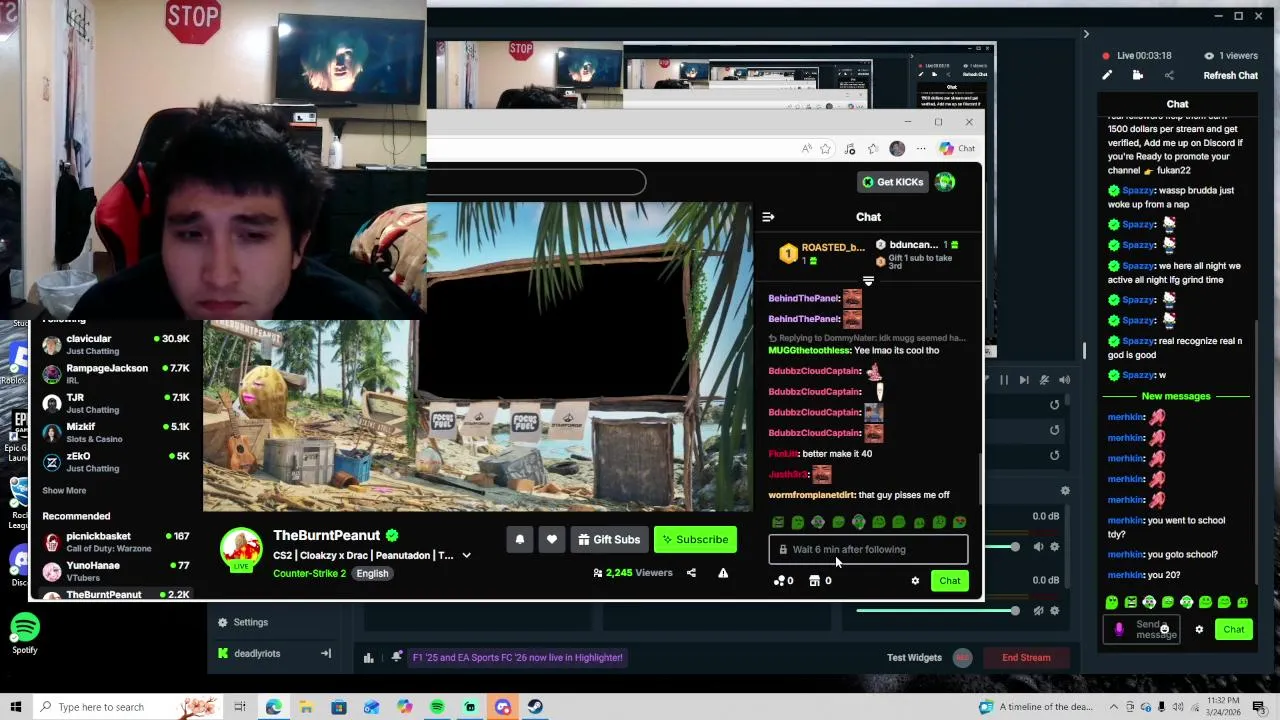1280x720 pixels.
Task: Click the English language tag
Action: [x=372, y=574]
